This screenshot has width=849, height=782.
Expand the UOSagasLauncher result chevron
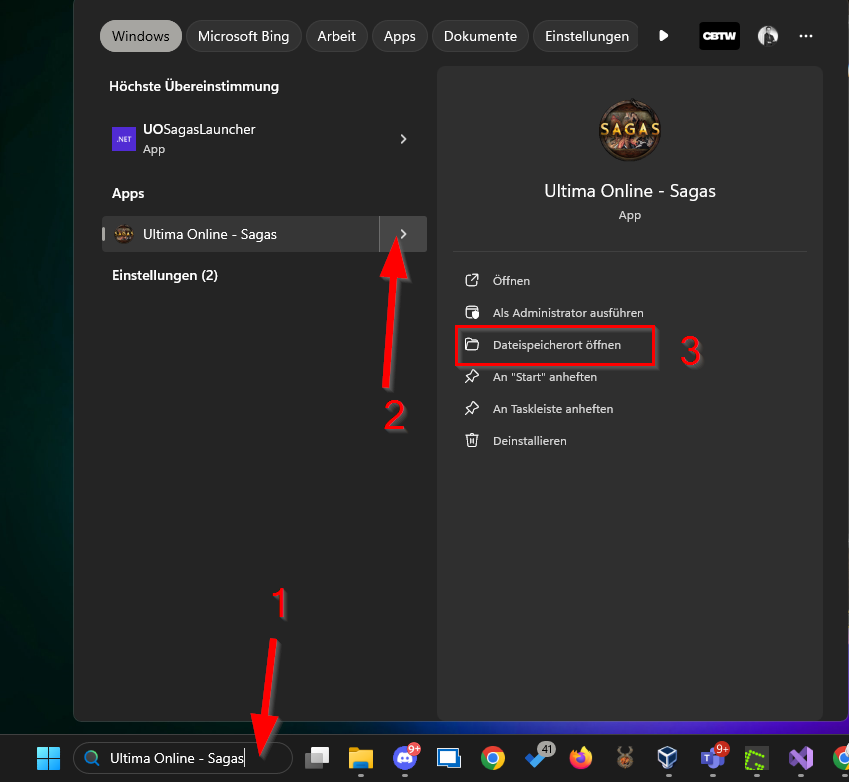coord(403,139)
